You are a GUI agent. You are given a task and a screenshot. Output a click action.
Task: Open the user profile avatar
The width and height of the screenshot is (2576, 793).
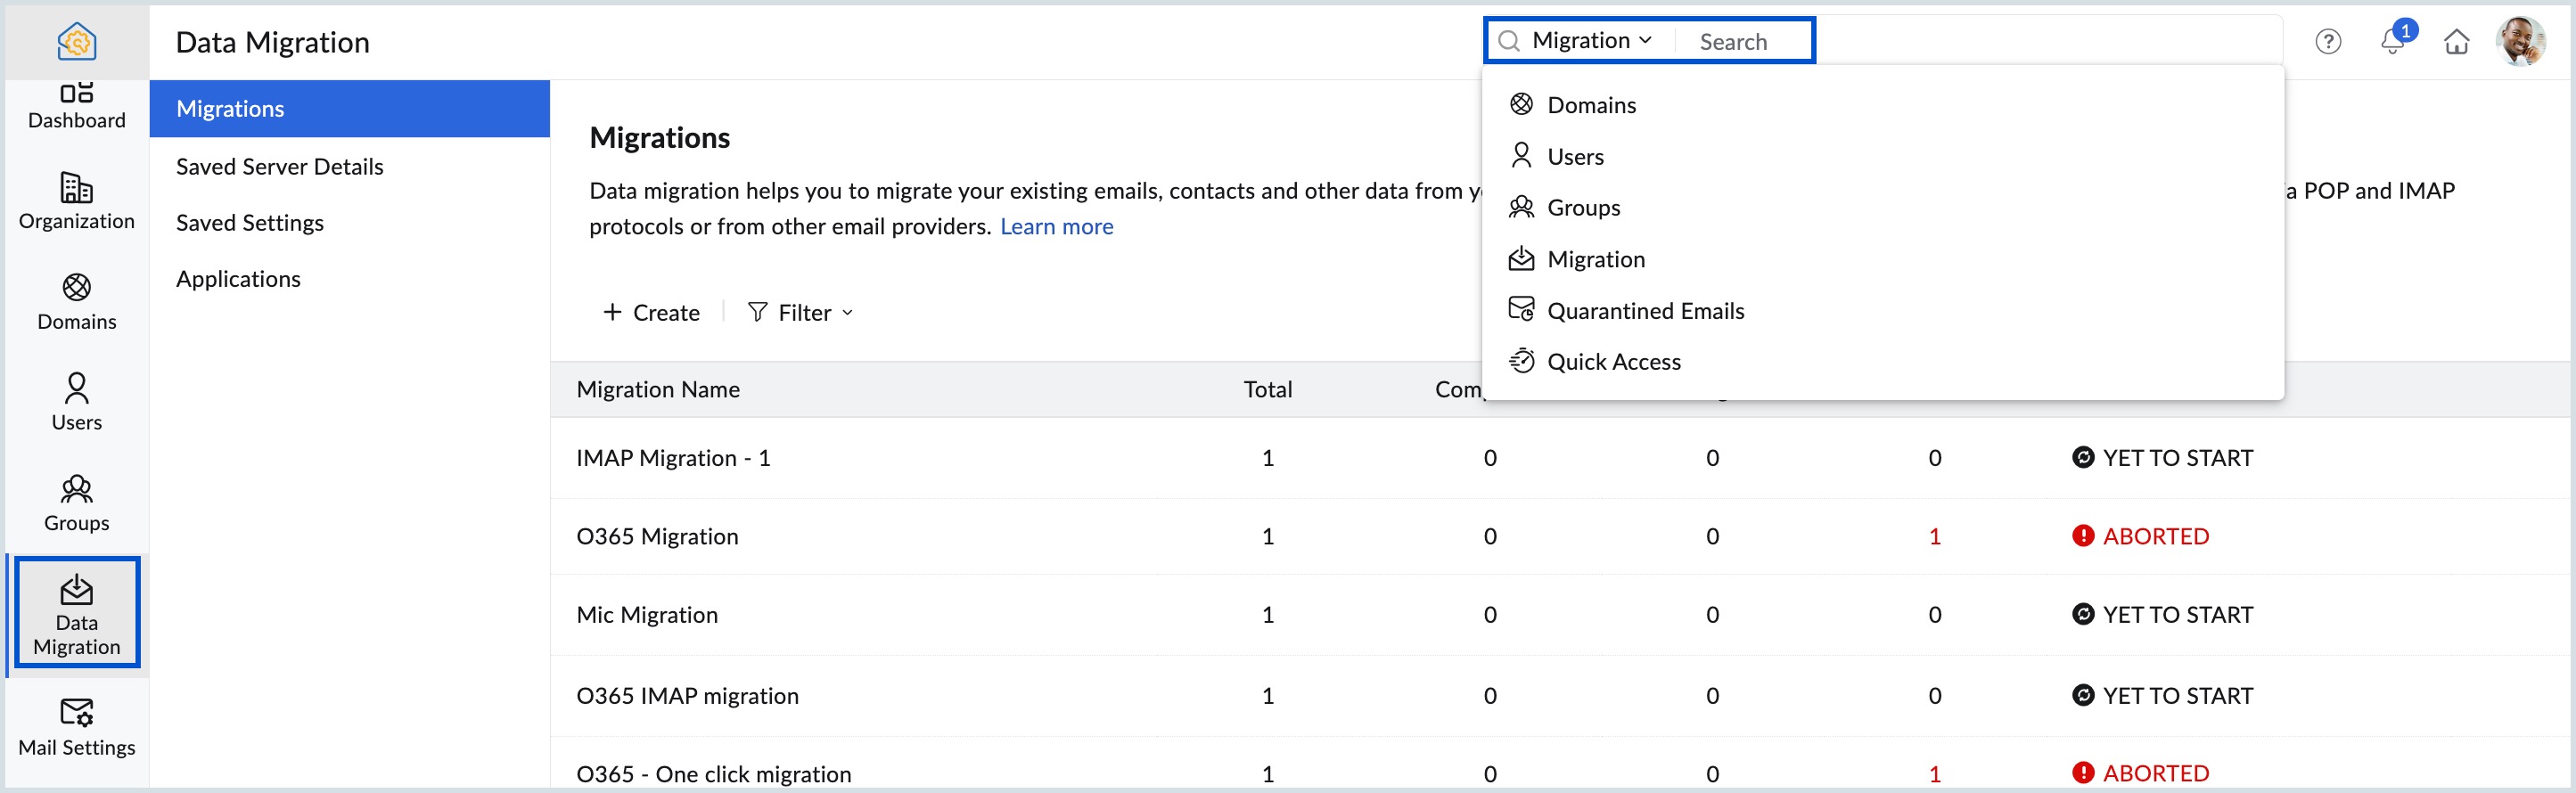tap(2519, 42)
